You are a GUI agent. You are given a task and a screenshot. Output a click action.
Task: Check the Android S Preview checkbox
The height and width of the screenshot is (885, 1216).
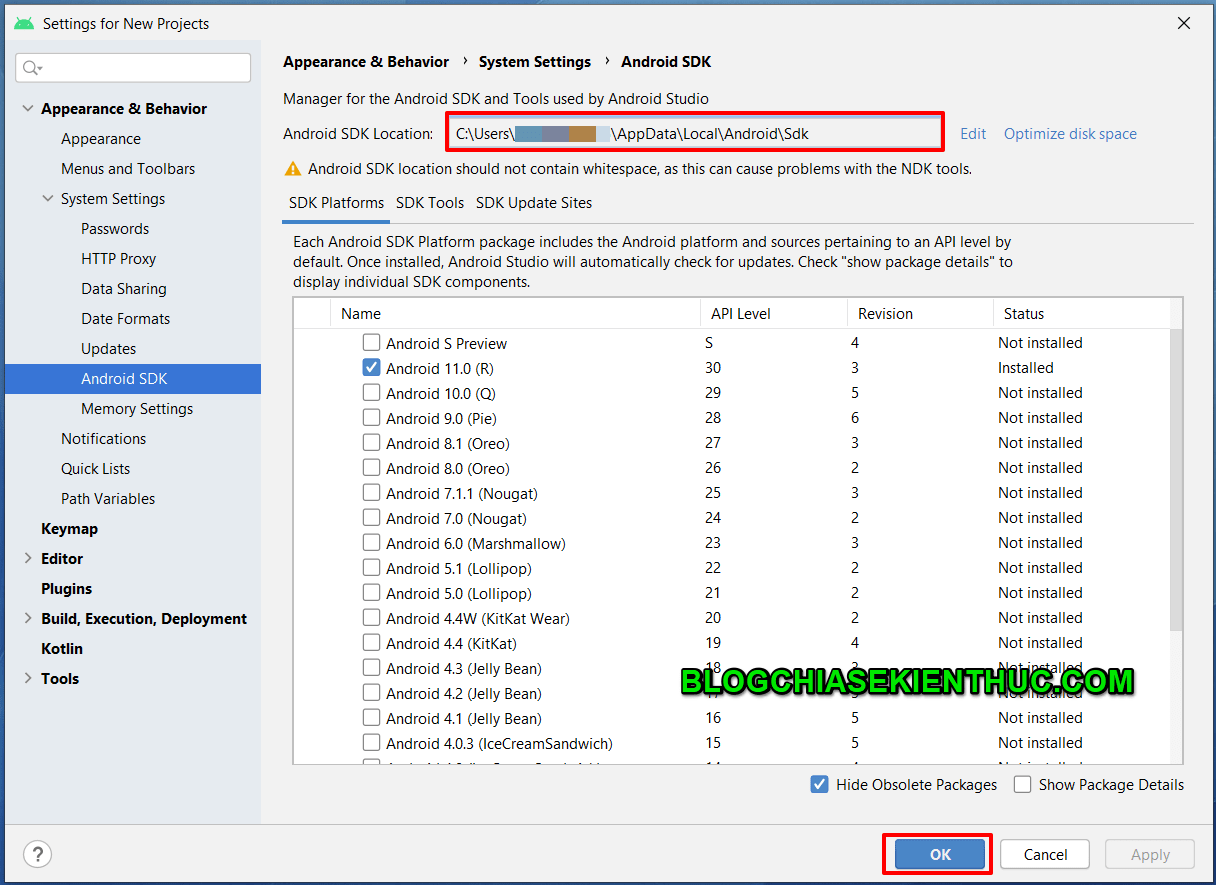point(371,343)
